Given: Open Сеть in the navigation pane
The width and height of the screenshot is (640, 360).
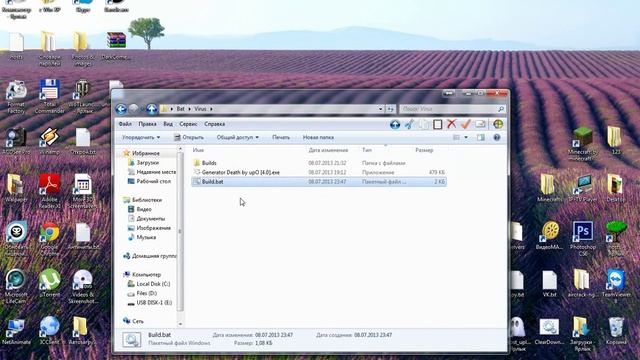Looking at the screenshot, I should click(138, 321).
